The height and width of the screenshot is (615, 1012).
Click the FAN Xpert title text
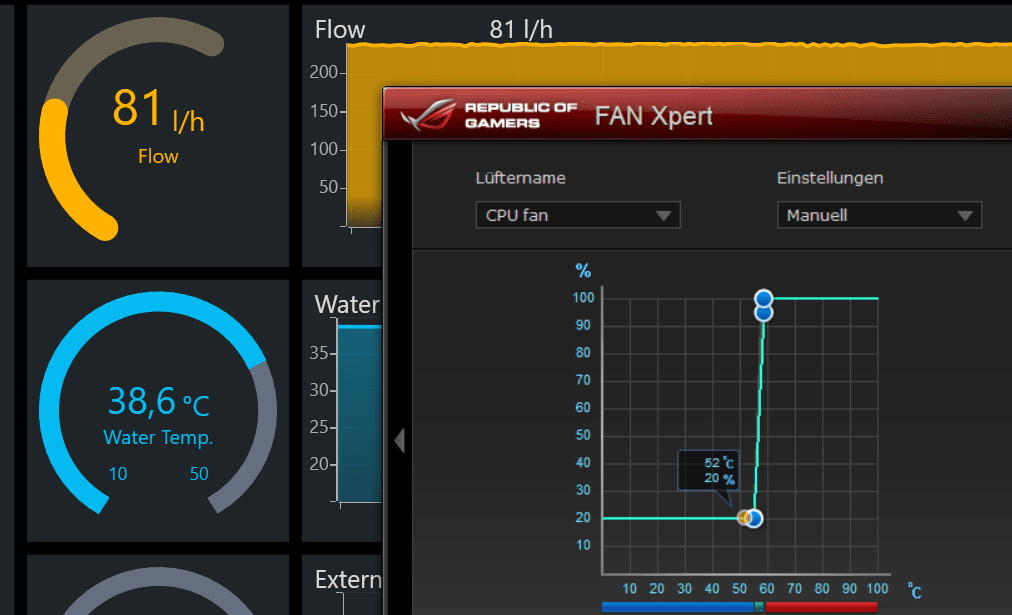click(x=653, y=116)
